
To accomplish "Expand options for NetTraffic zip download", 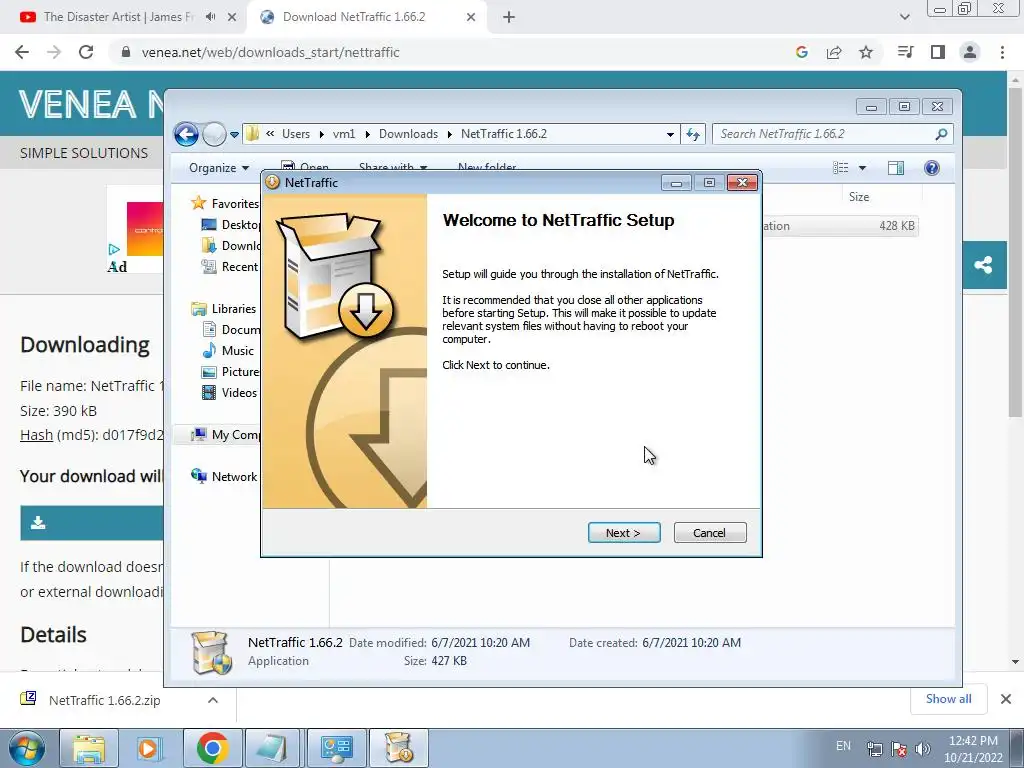I will tap(213, 700).
